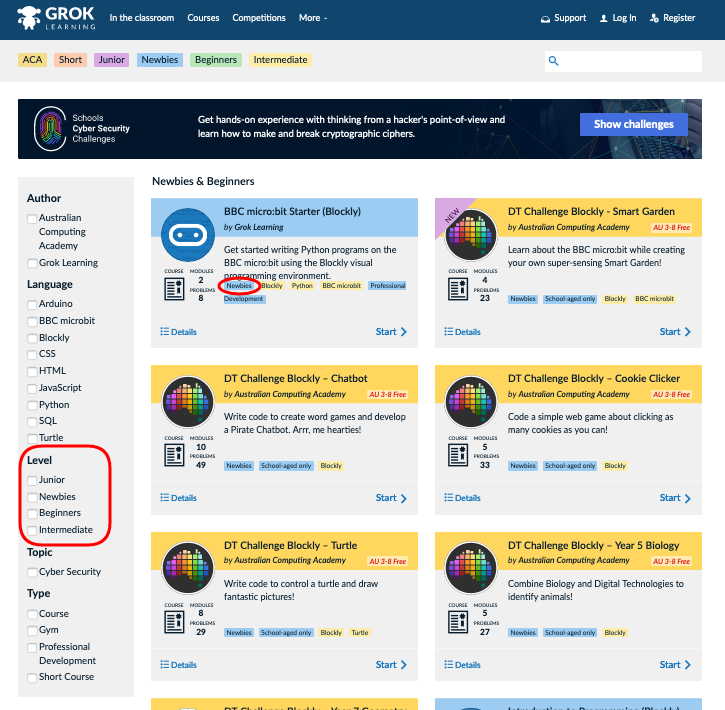
Task: Click the course certificate icon in Smart Garden card
Action: [458, 289]
